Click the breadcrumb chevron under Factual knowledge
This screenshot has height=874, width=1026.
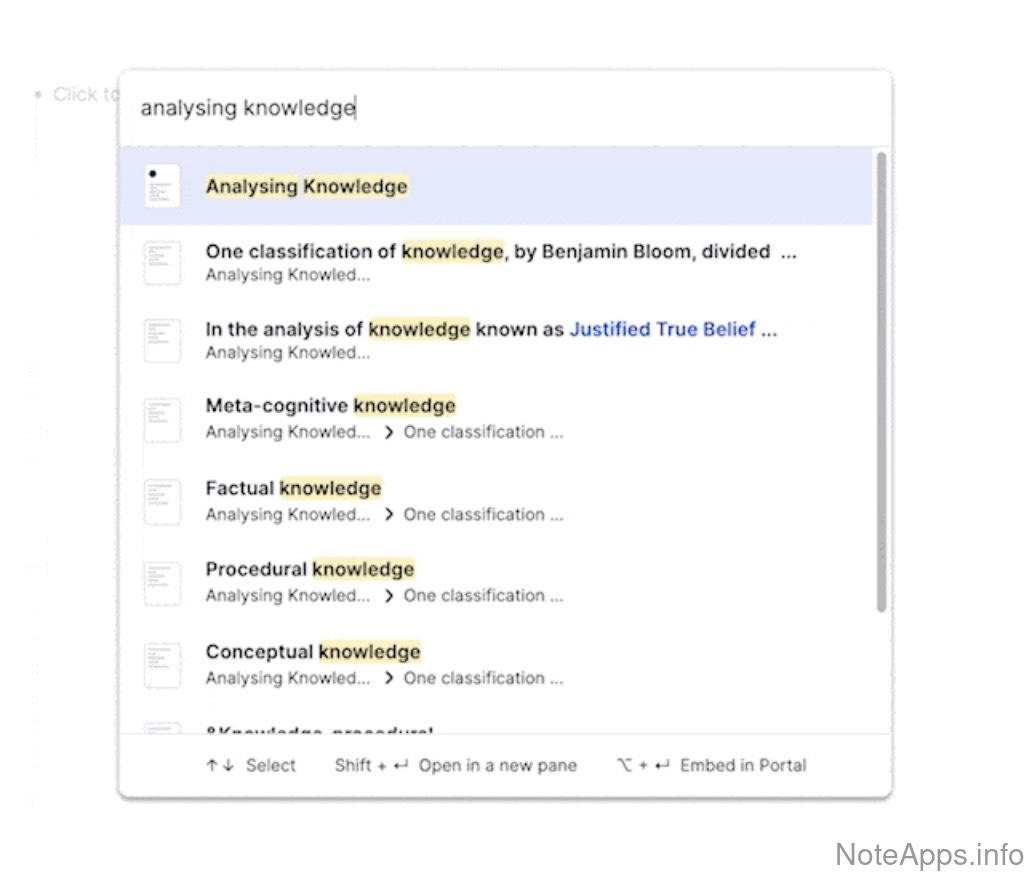click(389, 515)
